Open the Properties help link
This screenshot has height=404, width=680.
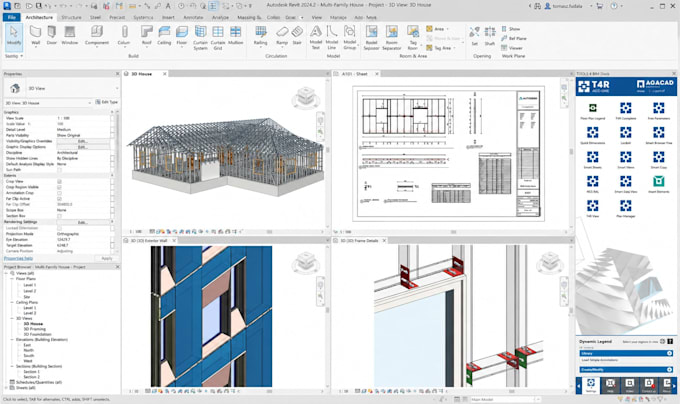click(x=18, y=258)
